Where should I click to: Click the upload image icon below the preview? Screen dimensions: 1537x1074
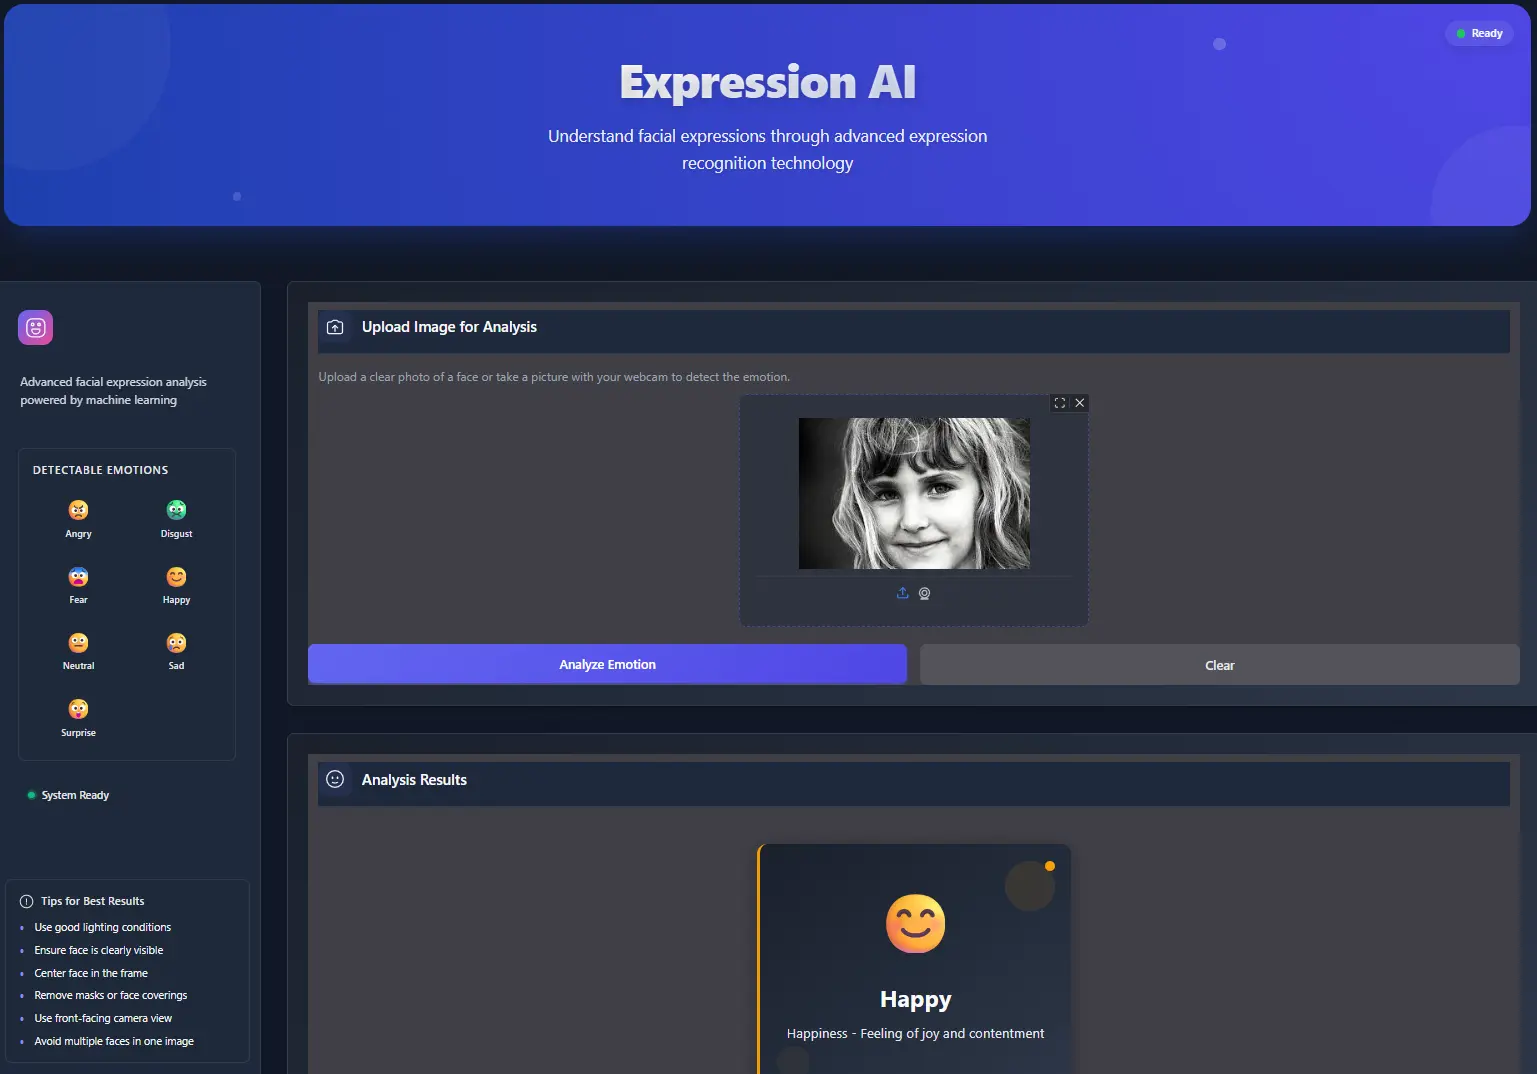point(903,593)
